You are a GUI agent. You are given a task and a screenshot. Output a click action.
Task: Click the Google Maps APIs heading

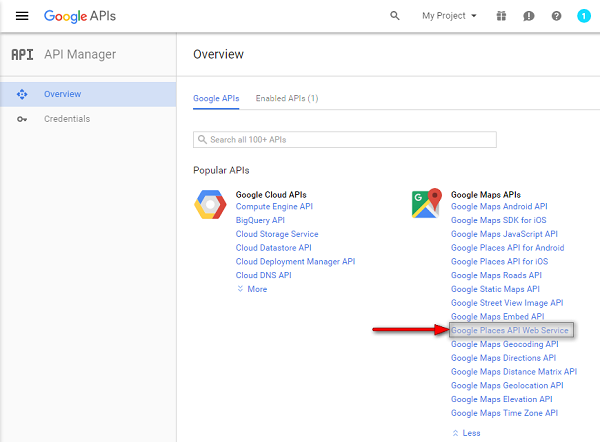[x=486, y=195]
